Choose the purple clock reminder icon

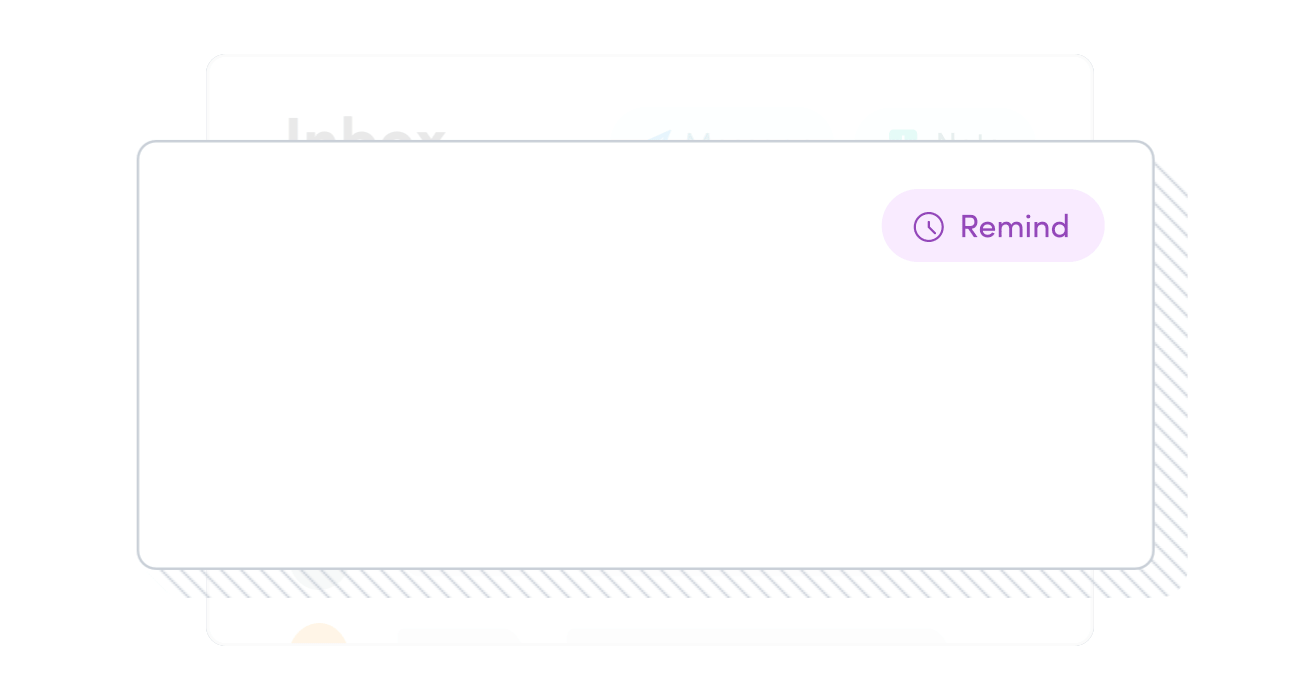(x=929, y=227)
